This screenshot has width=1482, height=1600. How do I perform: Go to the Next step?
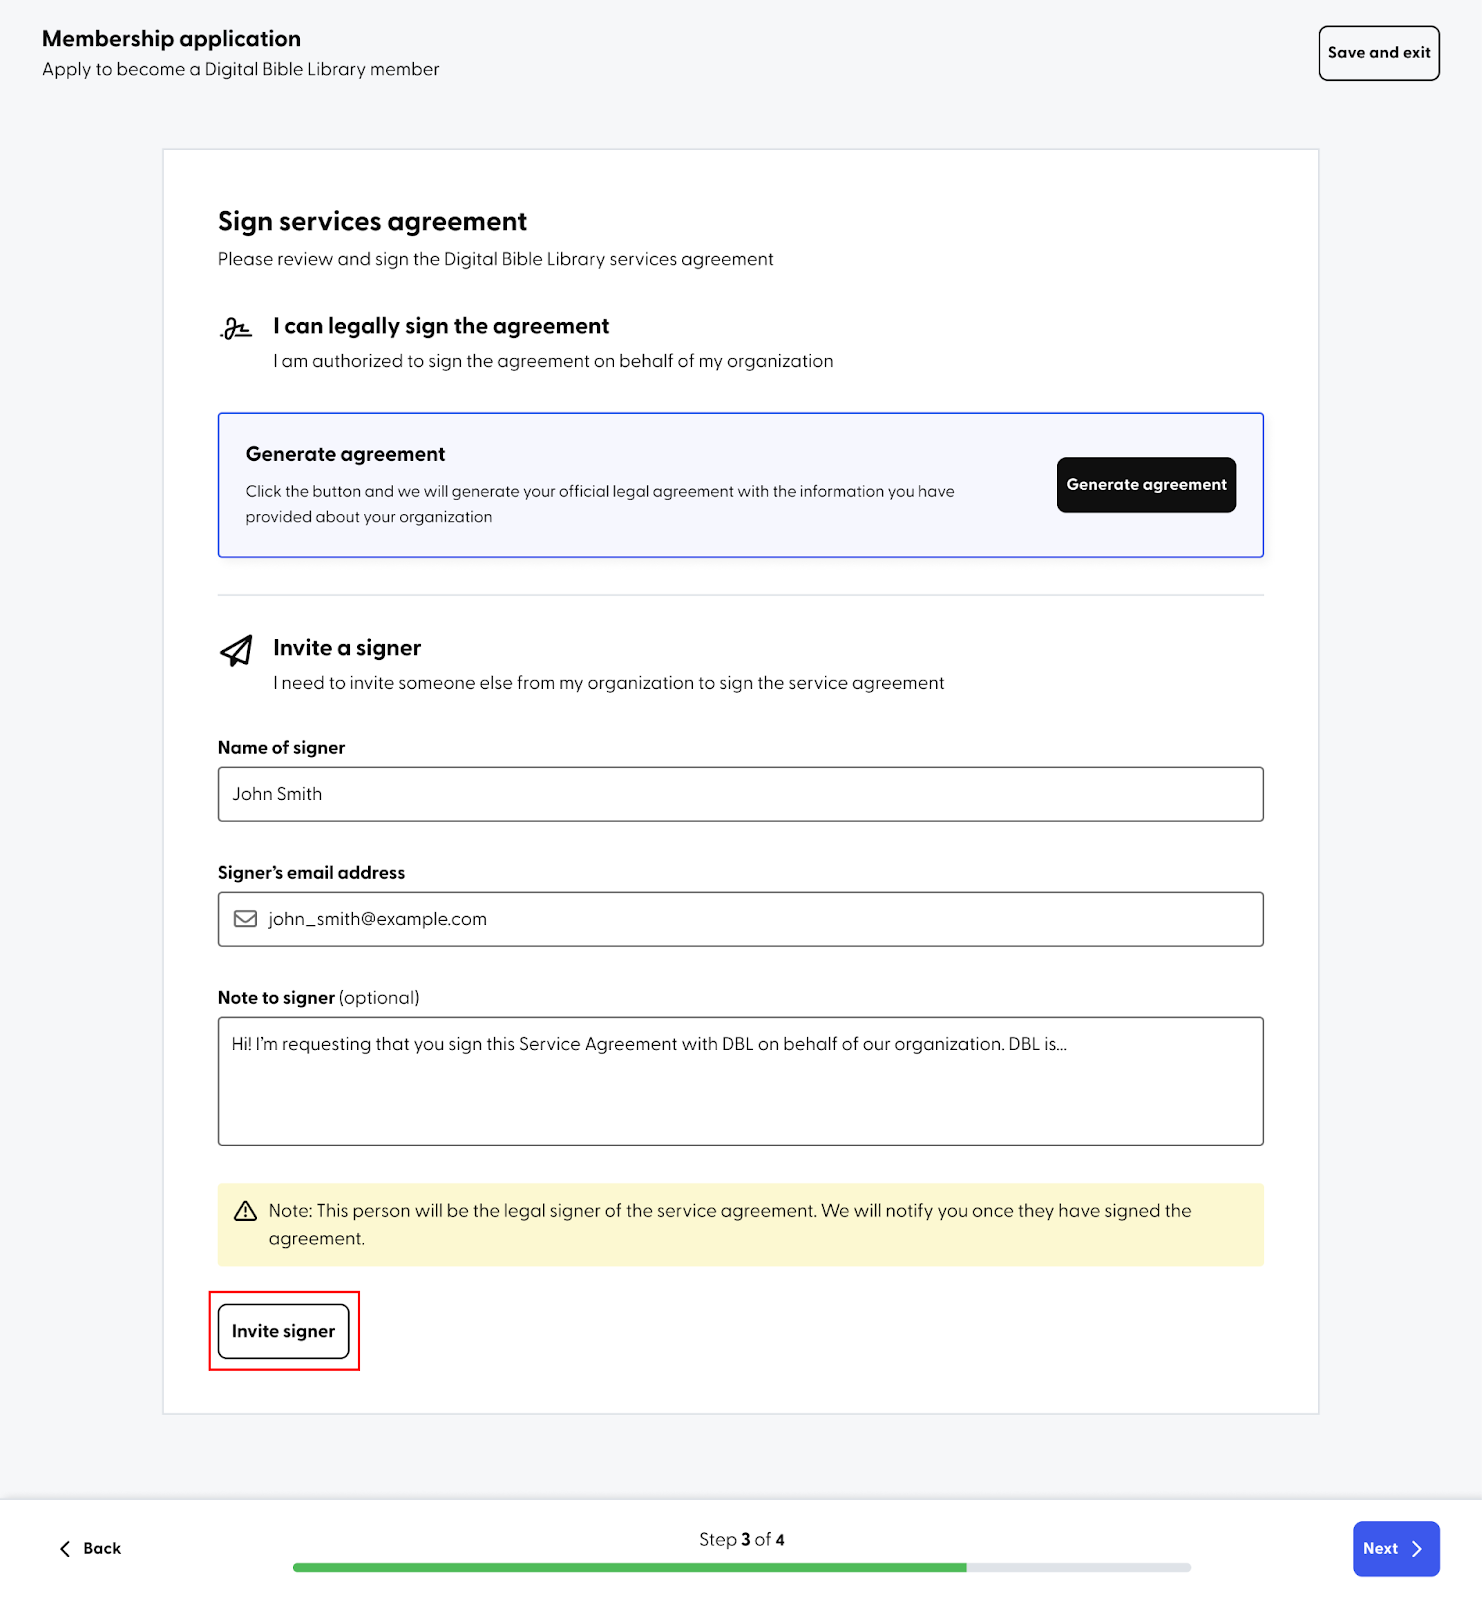pos(1396,1549)
